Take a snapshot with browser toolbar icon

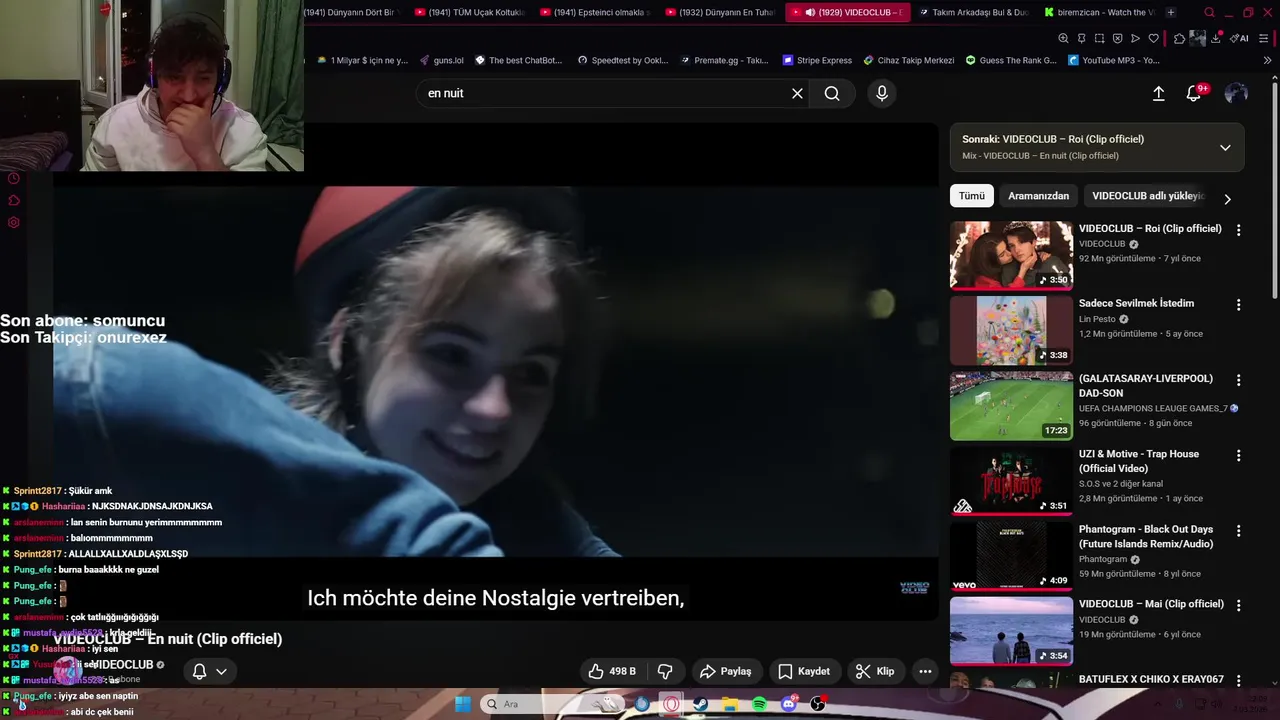point(1099,38)
